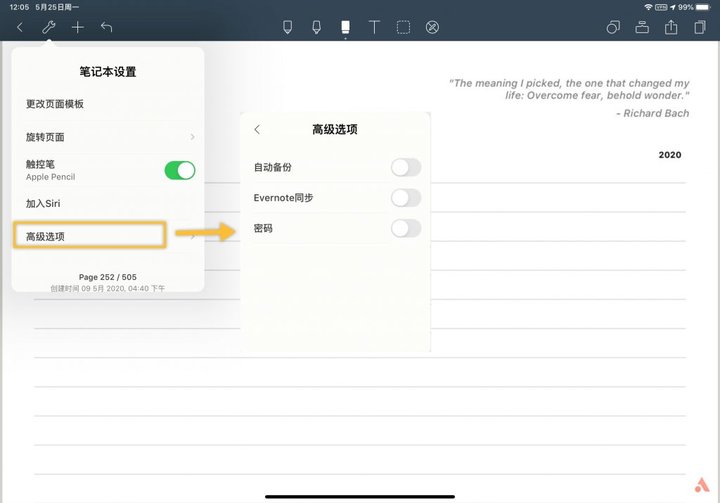Undo the last action
This screenshot has height=503, width=720.
(x=107, y=27)
